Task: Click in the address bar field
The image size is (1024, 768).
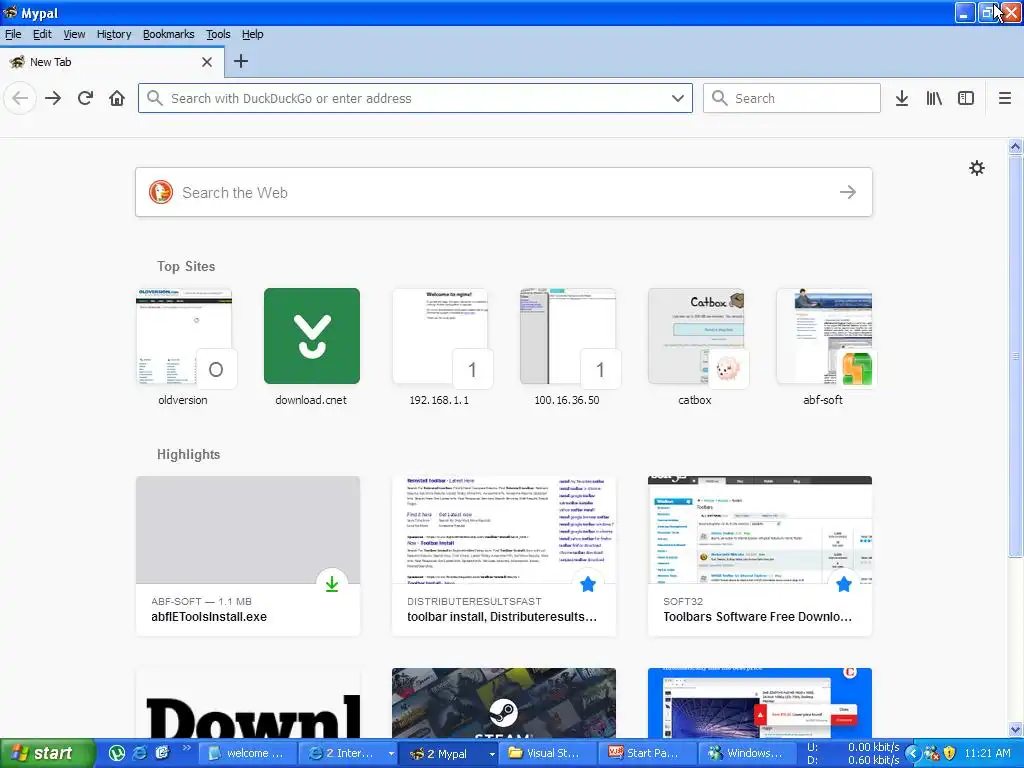Action: (415, 99)
